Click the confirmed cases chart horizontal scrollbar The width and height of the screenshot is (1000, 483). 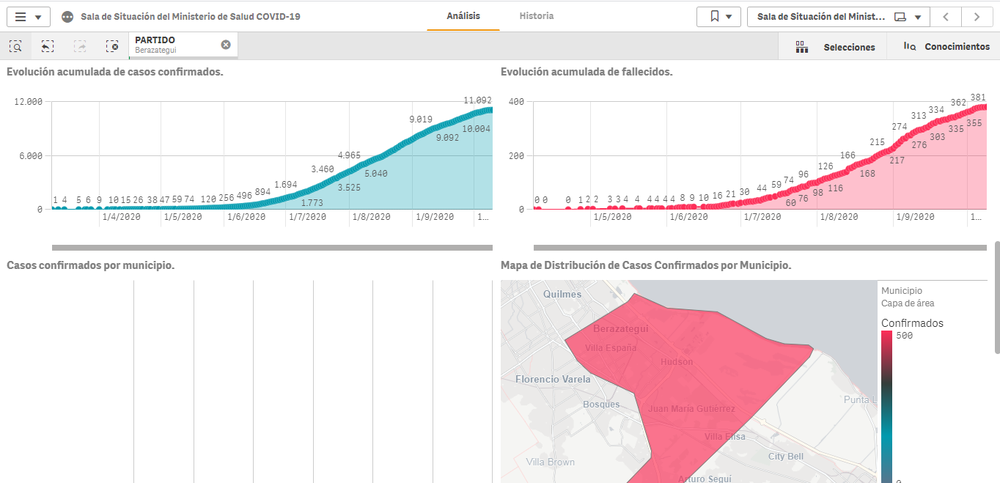coord(271,246)
